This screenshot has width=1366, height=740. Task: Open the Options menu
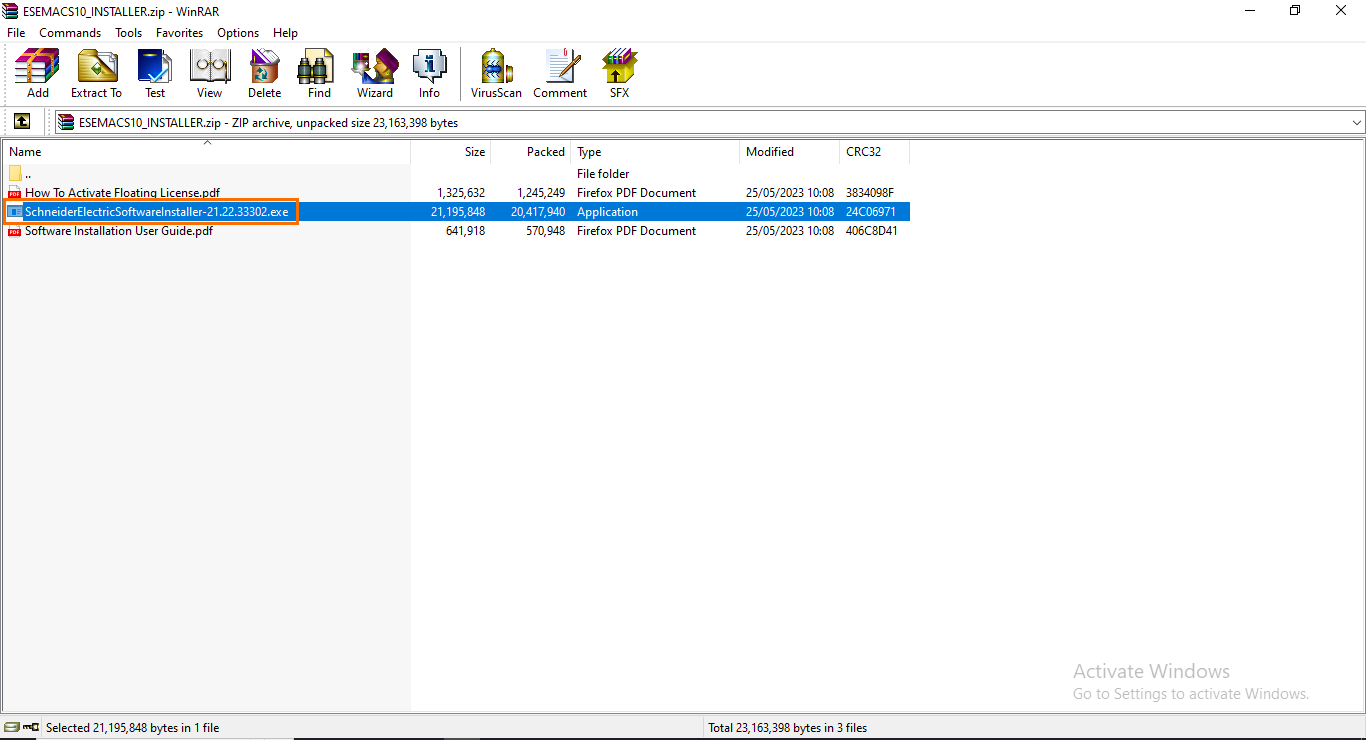(x=238, y=33)
